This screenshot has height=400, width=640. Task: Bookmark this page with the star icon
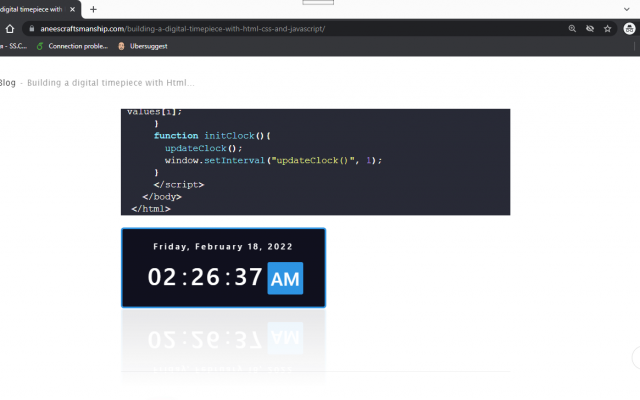coord(608,29)
